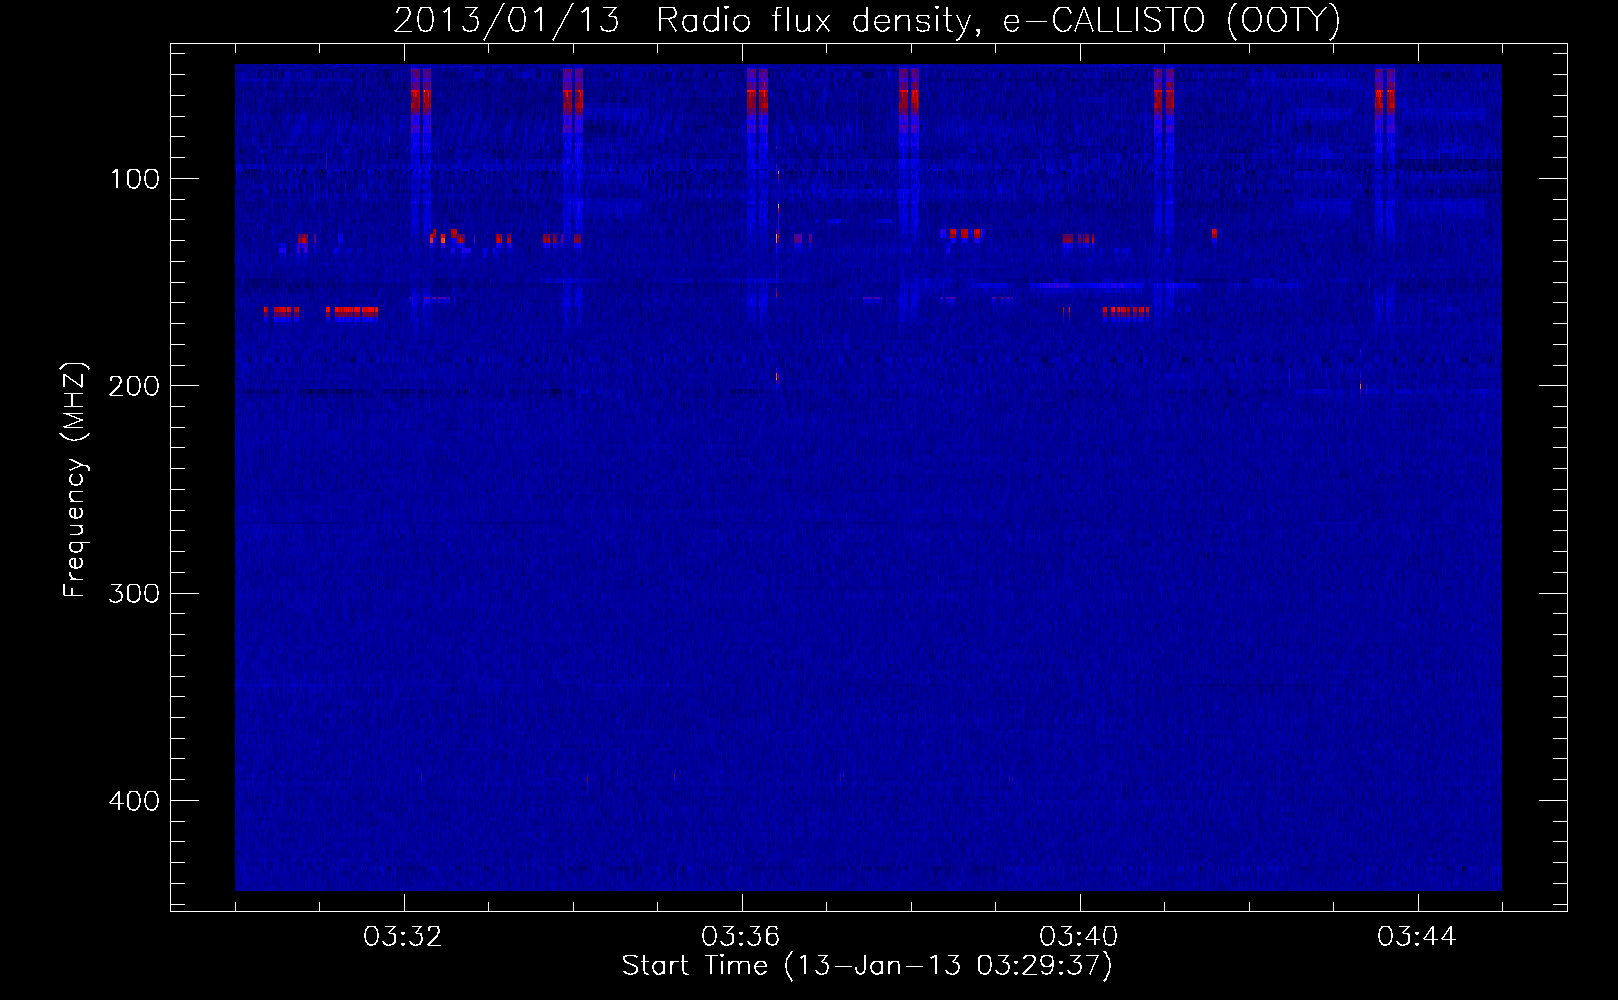Click the 100 frequency tick label
This screenshot has width=1618, height=1000.
click(x=134, y=179)
